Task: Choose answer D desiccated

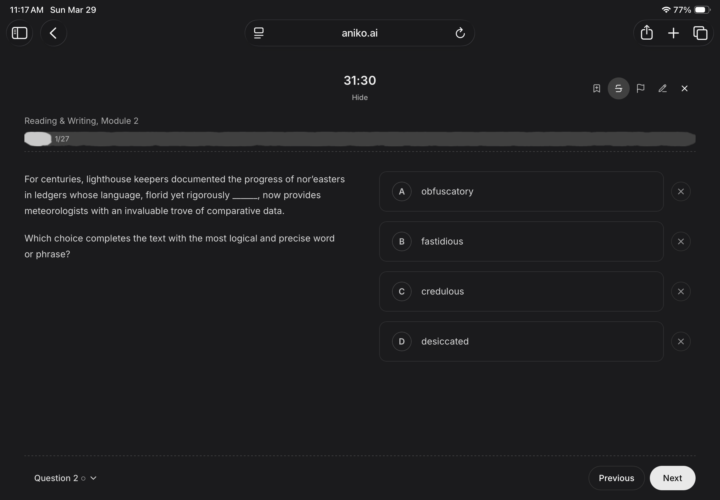Action: [521, 342]
